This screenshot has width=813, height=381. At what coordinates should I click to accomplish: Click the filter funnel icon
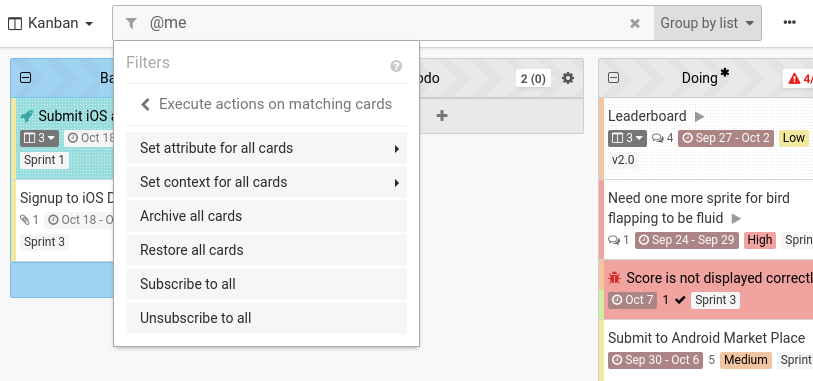[x=131, y=23]
